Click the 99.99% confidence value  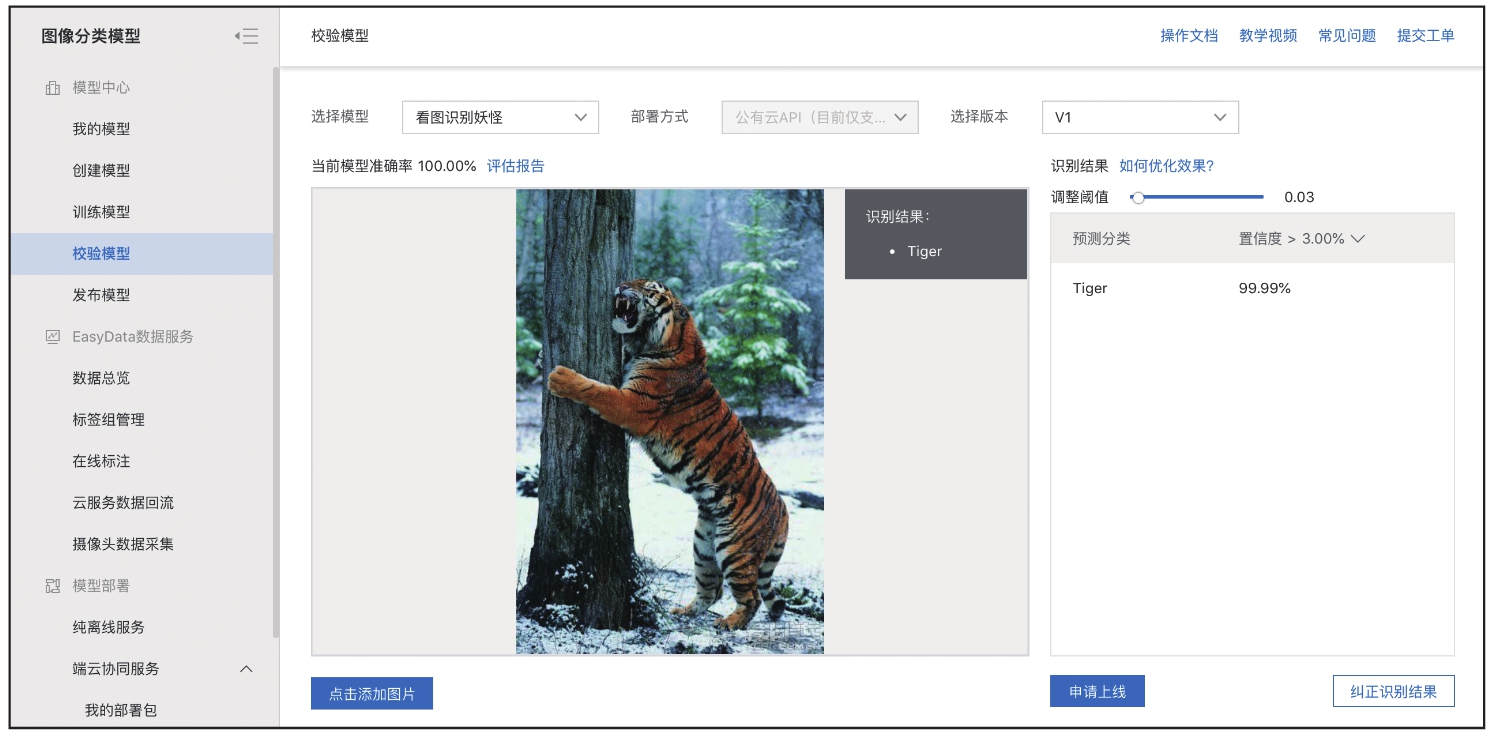click(x=1265, y=288)
